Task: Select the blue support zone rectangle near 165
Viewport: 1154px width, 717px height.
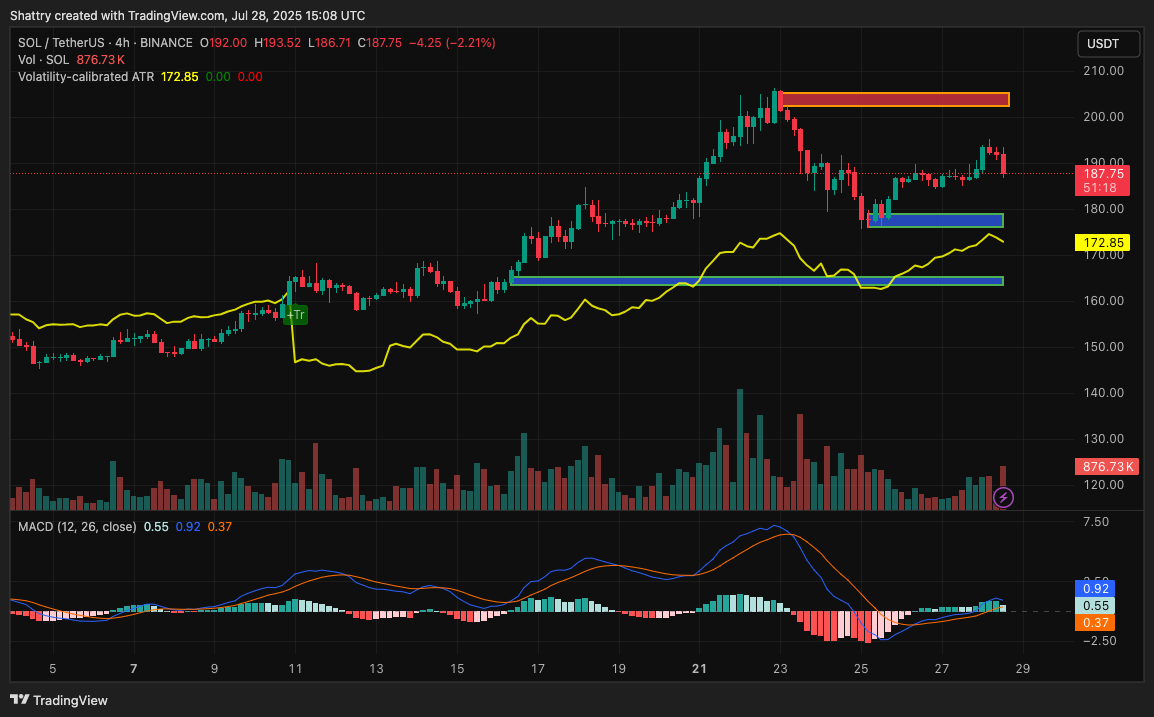Action: [x=756, y=281]
